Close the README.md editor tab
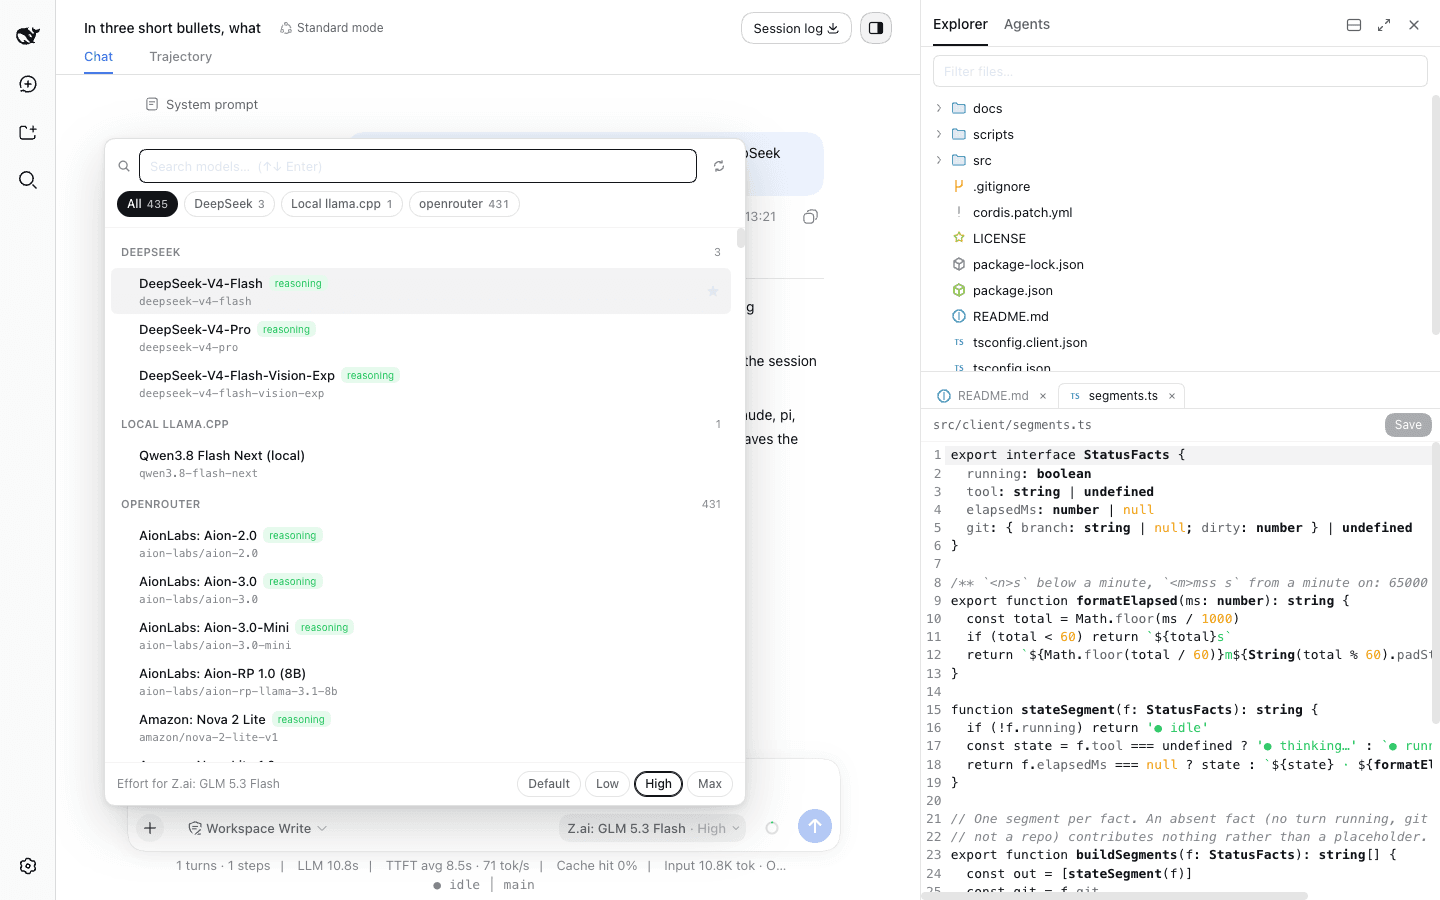This screenshot has width=1440, height=900. [x=1043, y=396]
